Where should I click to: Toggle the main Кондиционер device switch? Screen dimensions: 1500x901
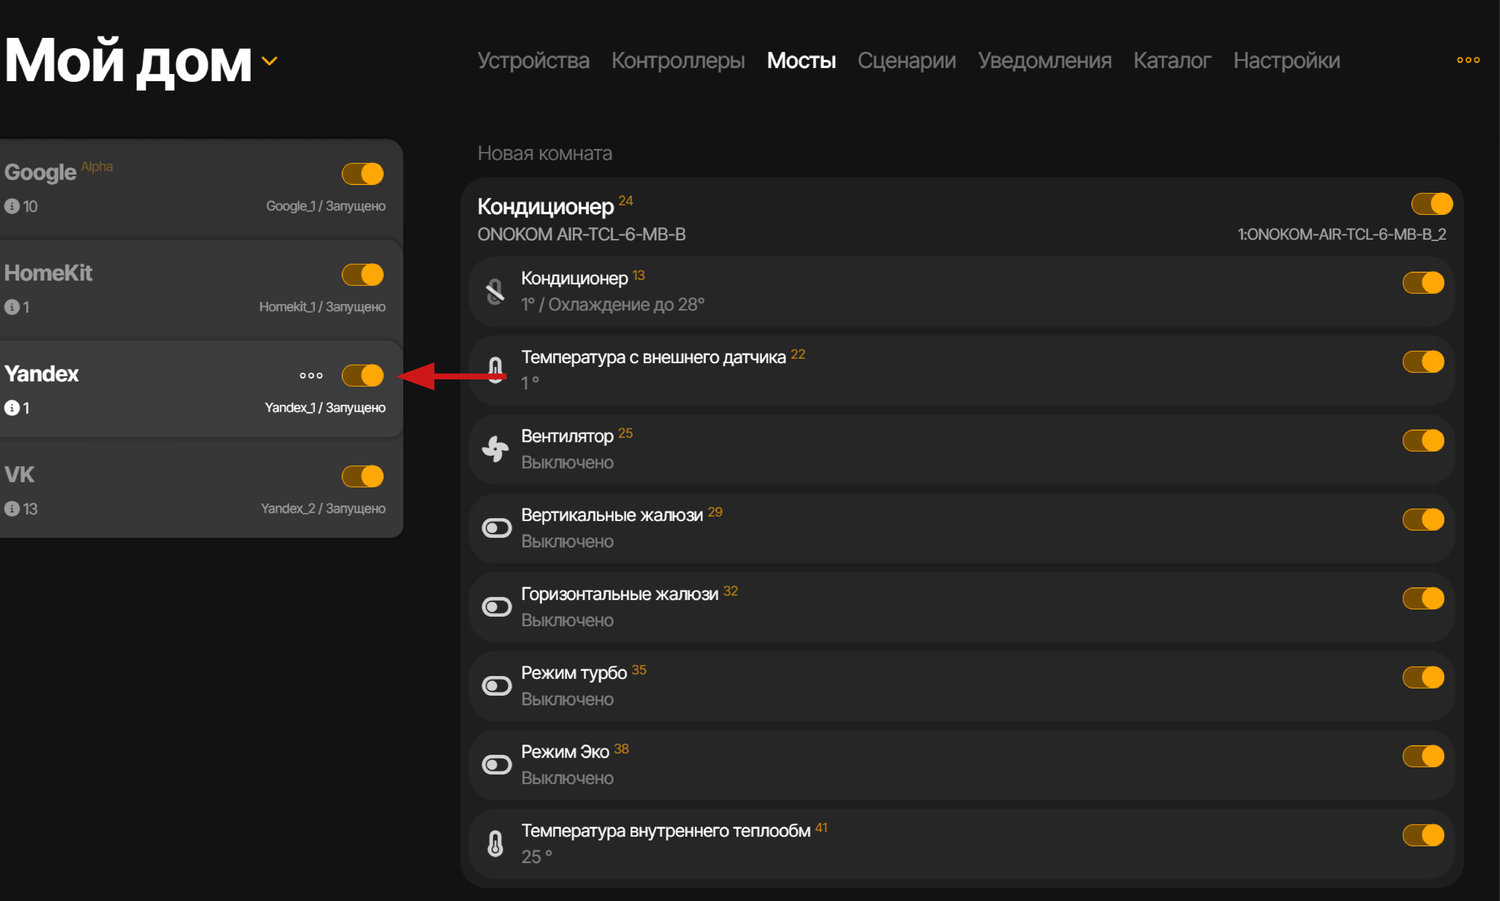click(x=1432, y=204)
